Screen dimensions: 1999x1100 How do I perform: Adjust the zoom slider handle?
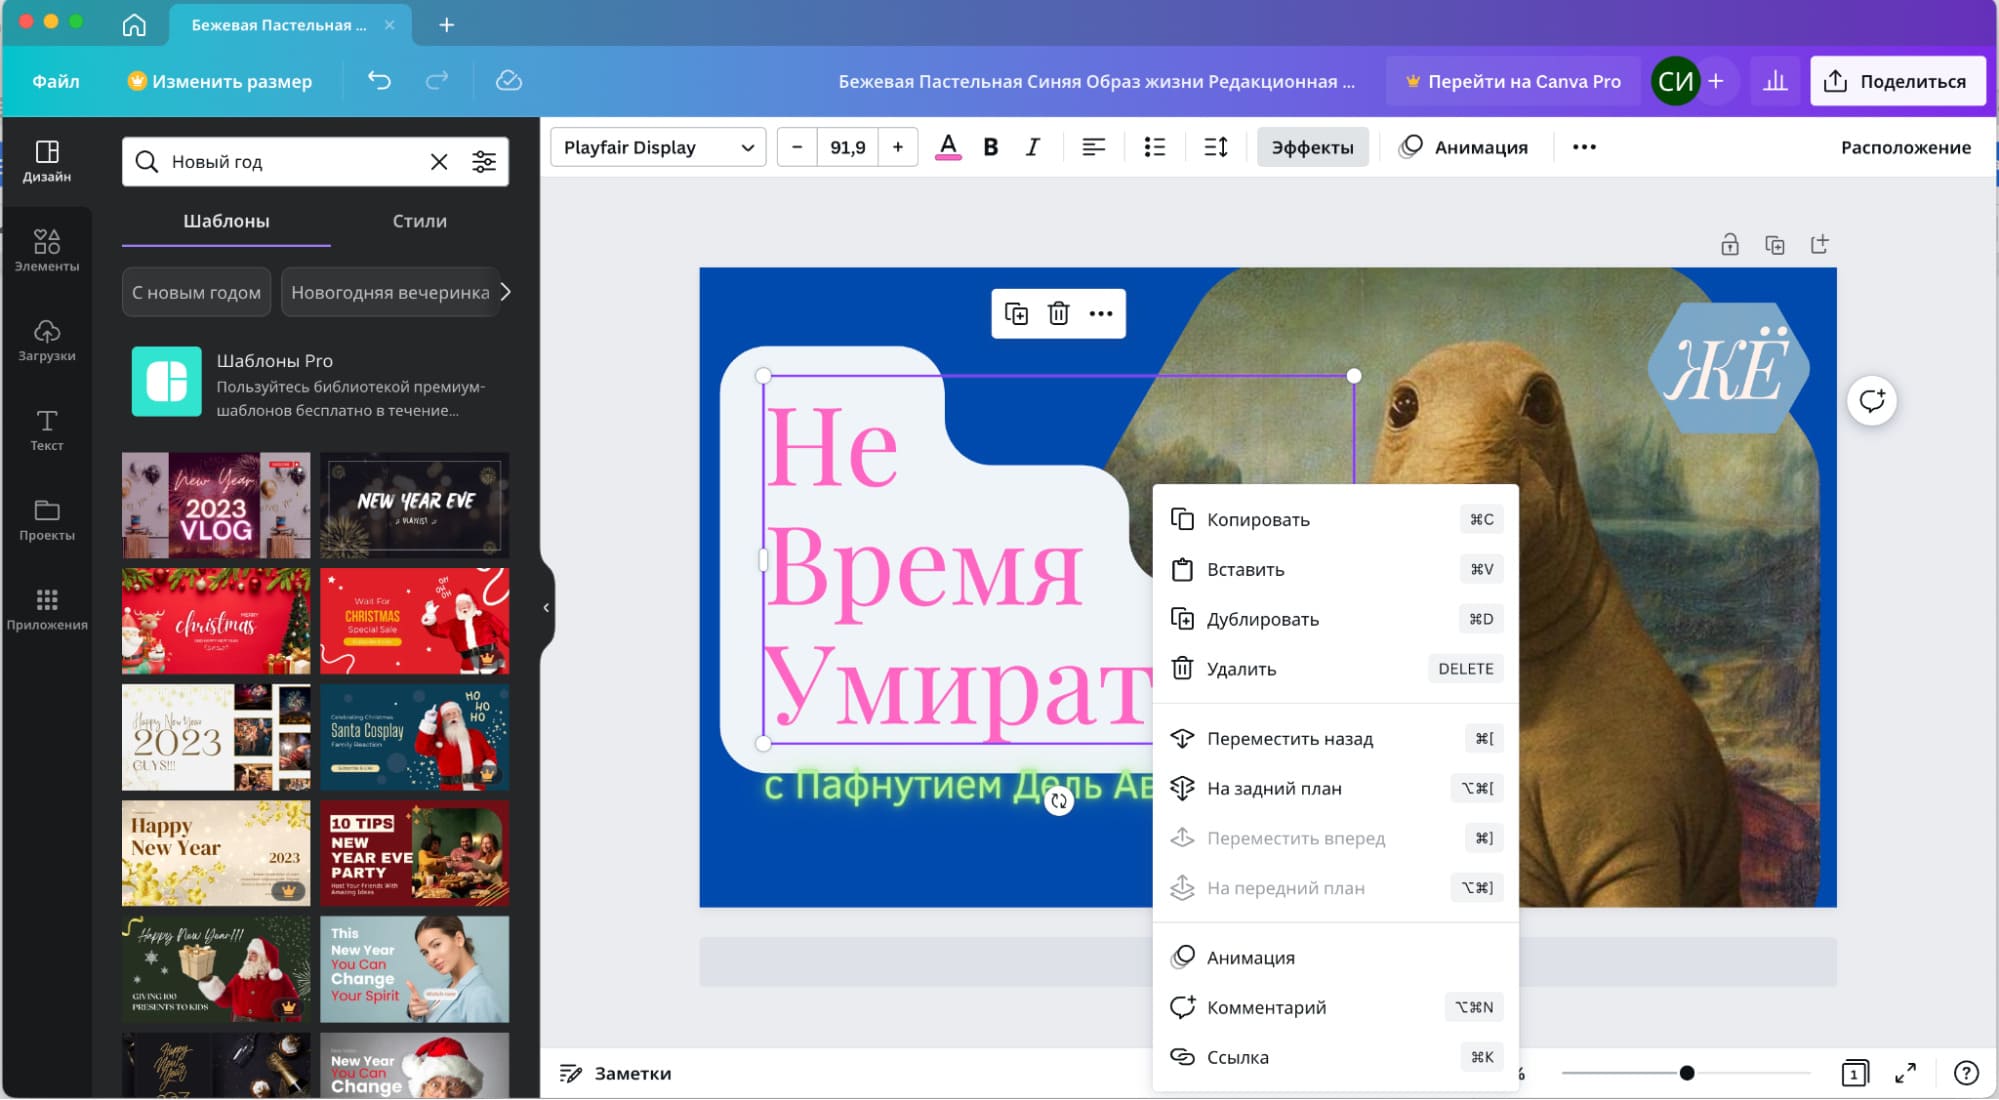(x=1687, y=1073)
